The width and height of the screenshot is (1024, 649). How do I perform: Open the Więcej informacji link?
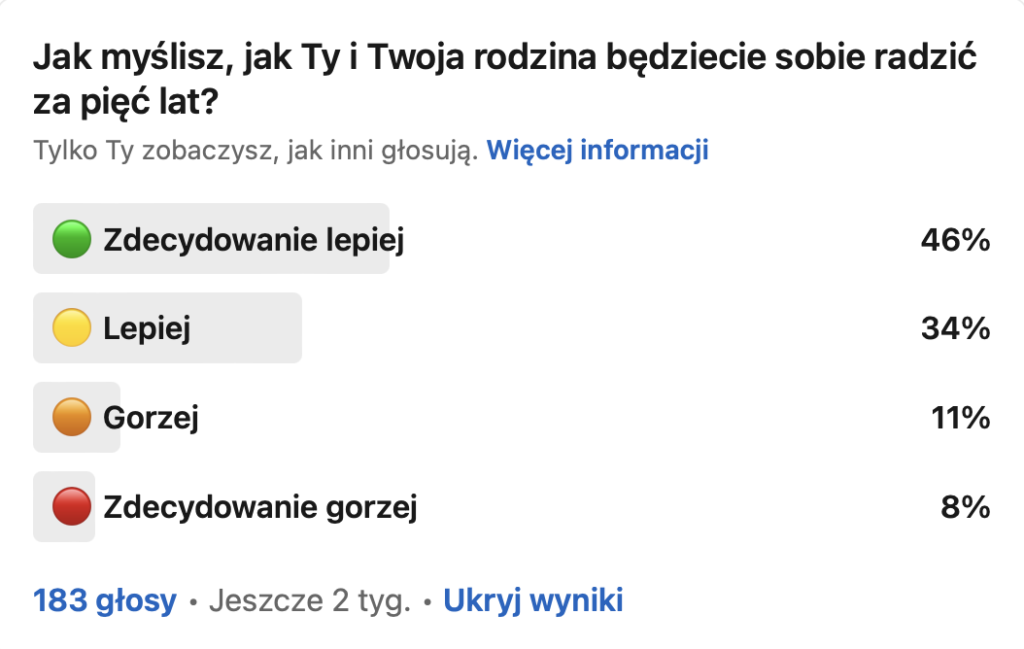pos(597,150)
